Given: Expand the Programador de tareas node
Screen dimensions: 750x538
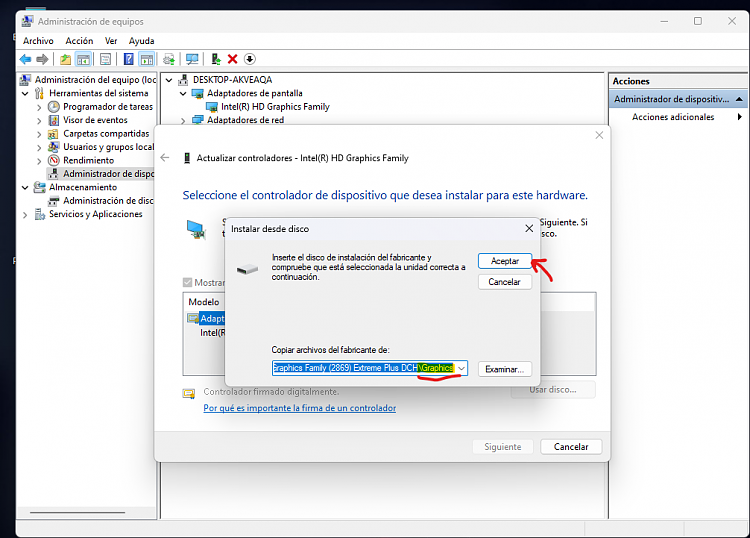Looking at the screenshot, I should 39,107.
